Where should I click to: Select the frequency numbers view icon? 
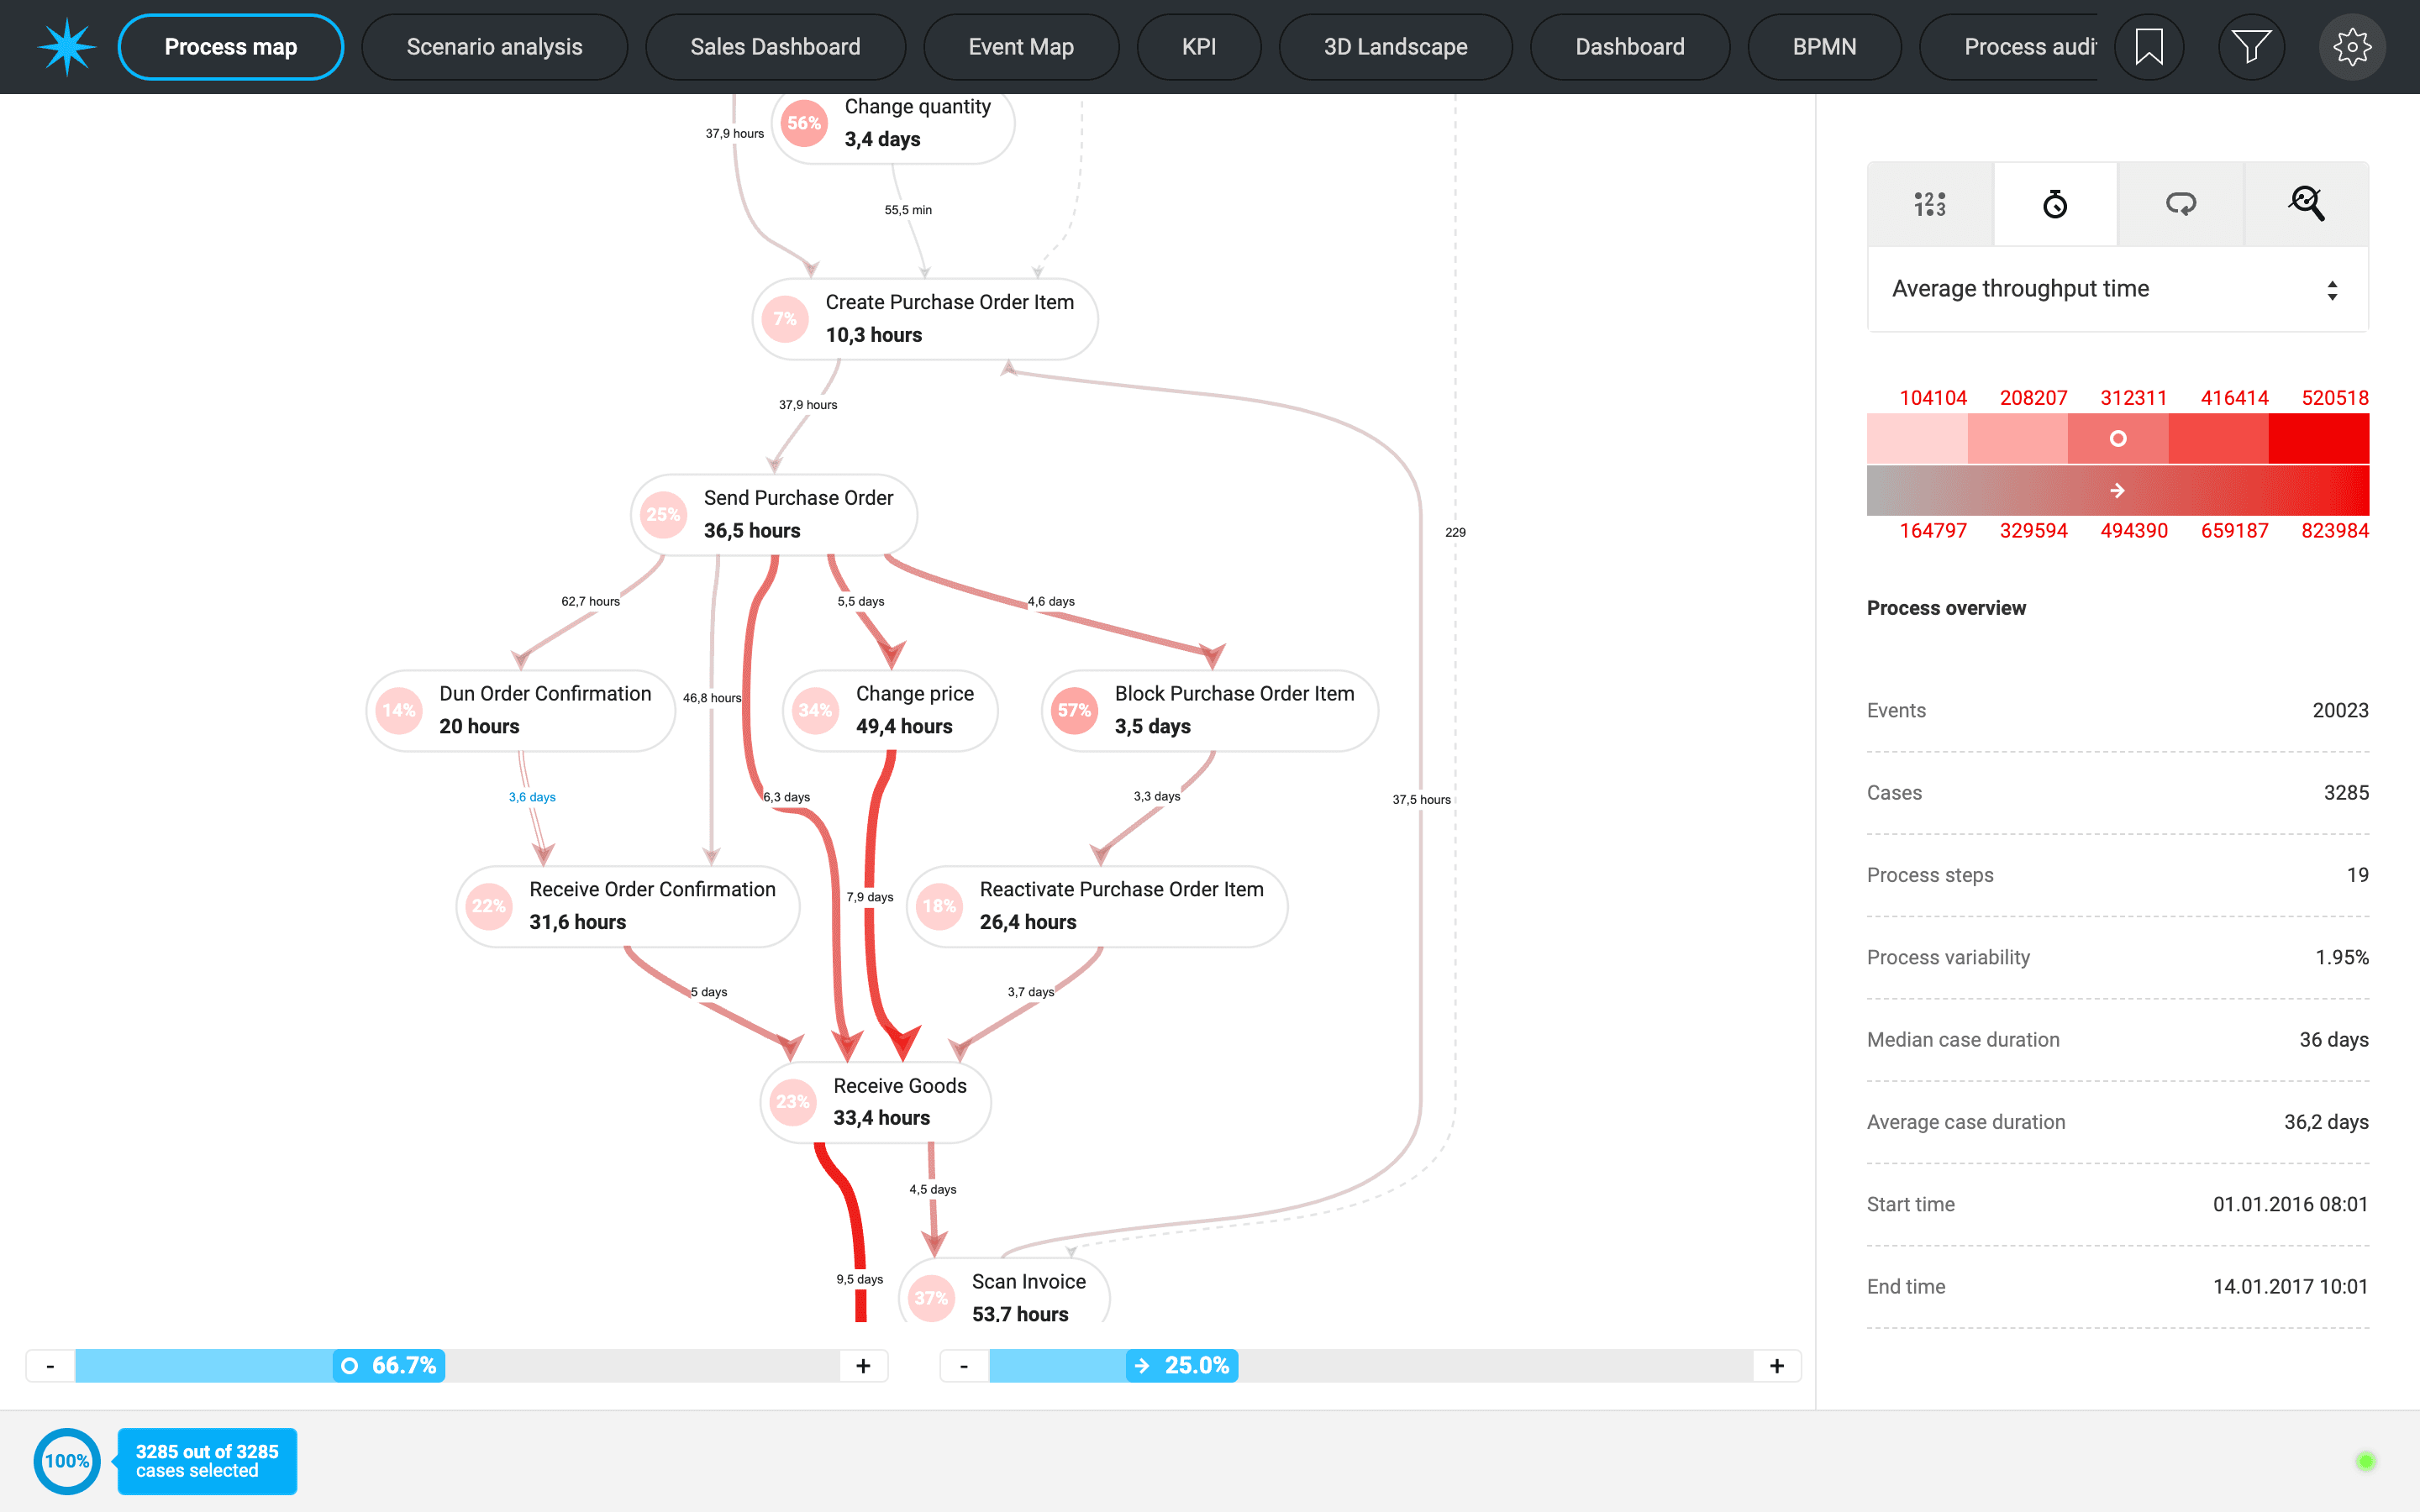1929,204
